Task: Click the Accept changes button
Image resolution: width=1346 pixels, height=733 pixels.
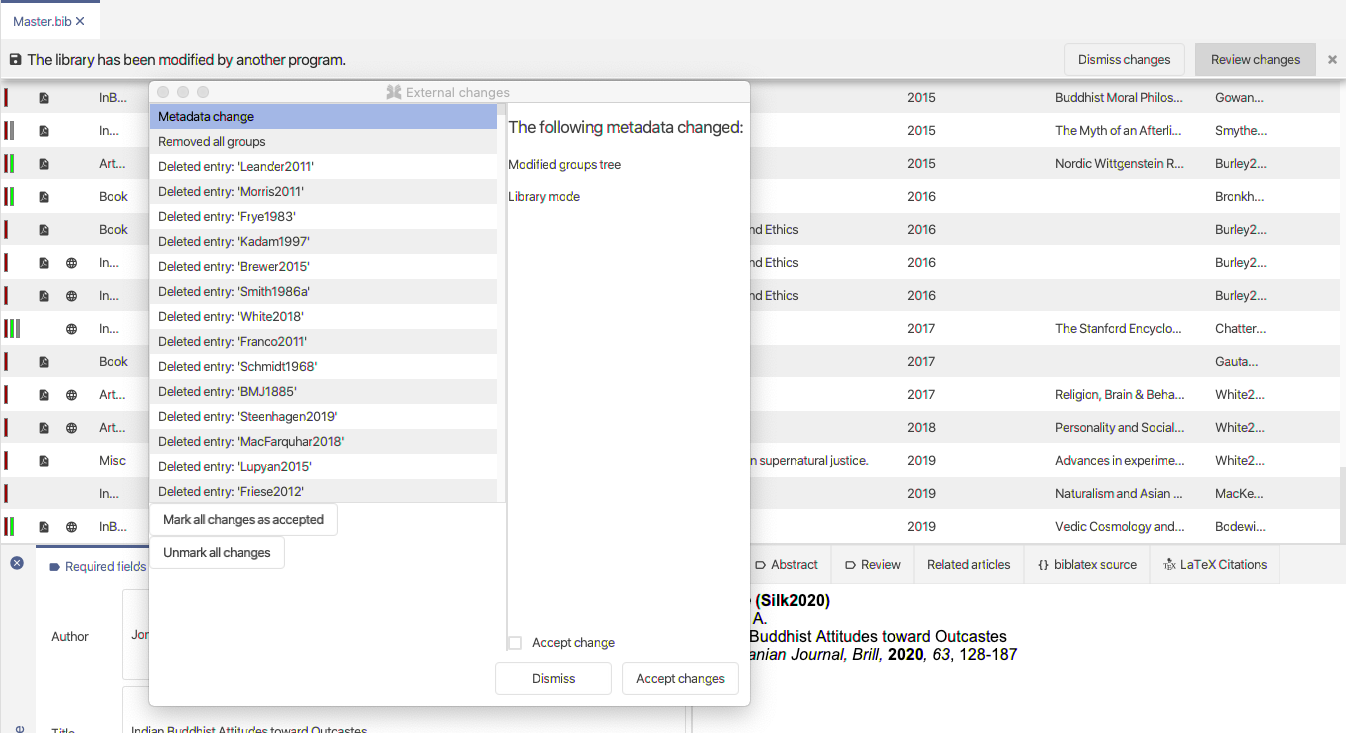Action: tap(680, 679)
